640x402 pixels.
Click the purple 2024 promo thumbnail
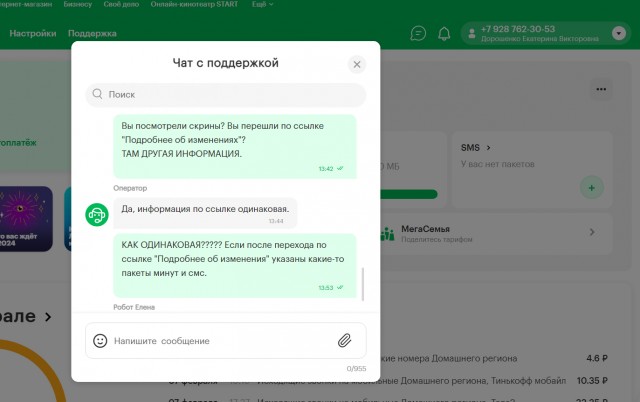tap(26, 219)
